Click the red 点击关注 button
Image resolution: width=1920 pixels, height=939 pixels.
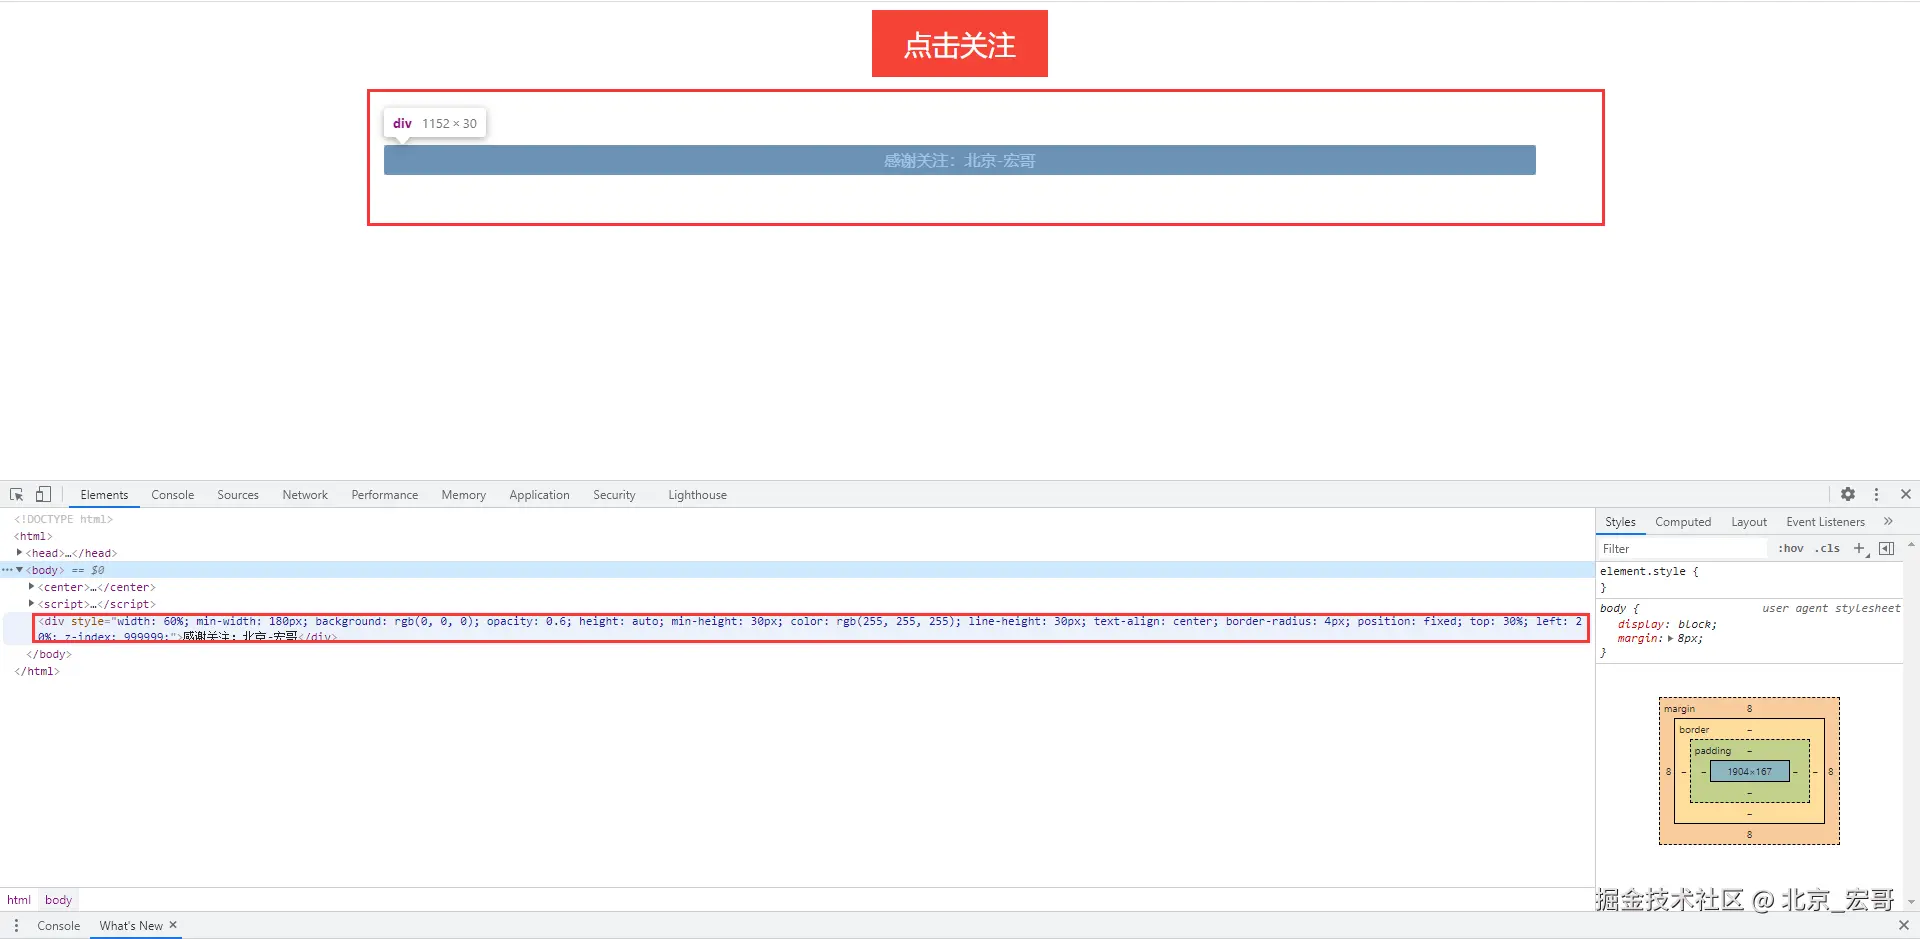[960, 44]
